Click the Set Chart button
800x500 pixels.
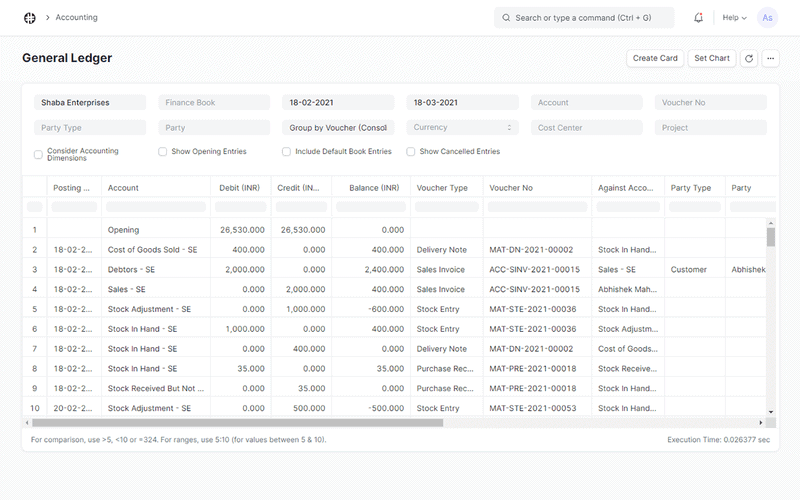[x=712, y=59]
